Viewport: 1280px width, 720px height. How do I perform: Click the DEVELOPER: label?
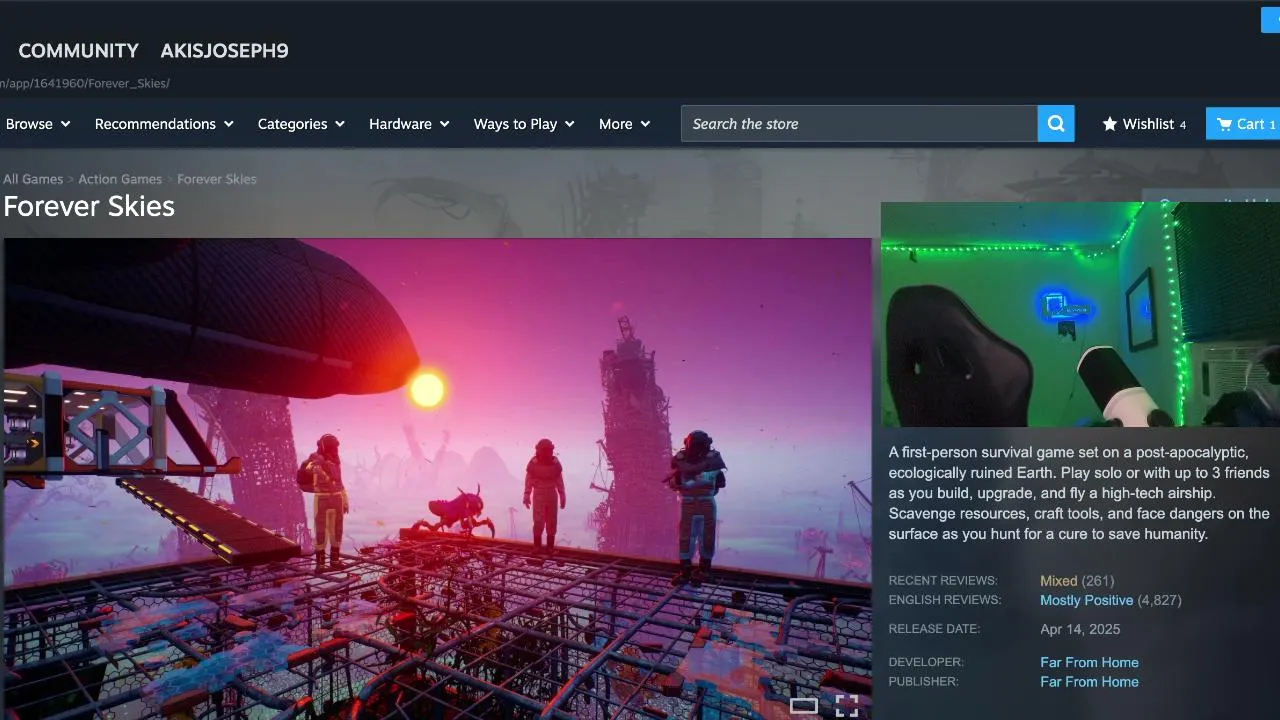[x=926, y=663]
